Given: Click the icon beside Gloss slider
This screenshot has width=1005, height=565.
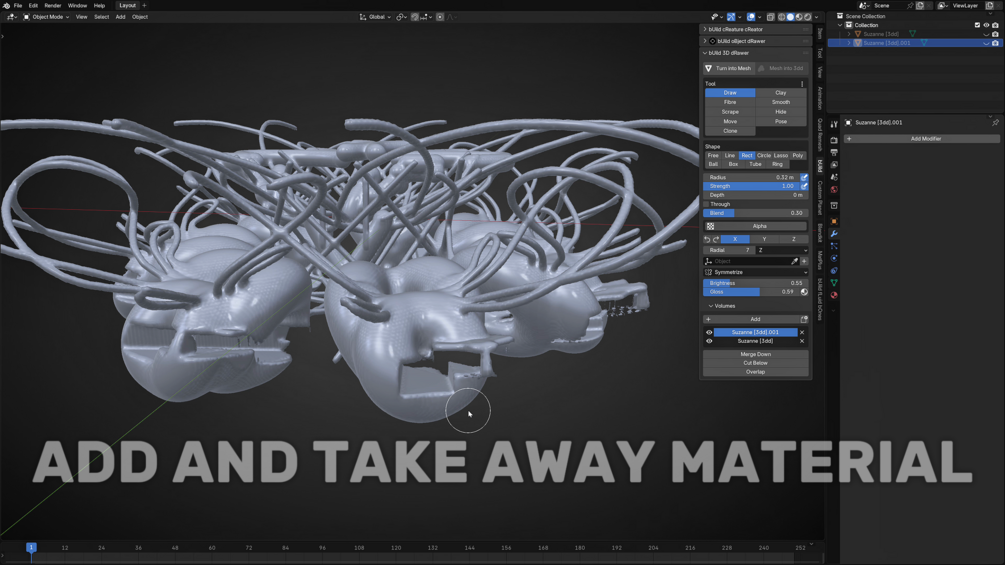Looking at the screenshot, I should coord(804,292).
